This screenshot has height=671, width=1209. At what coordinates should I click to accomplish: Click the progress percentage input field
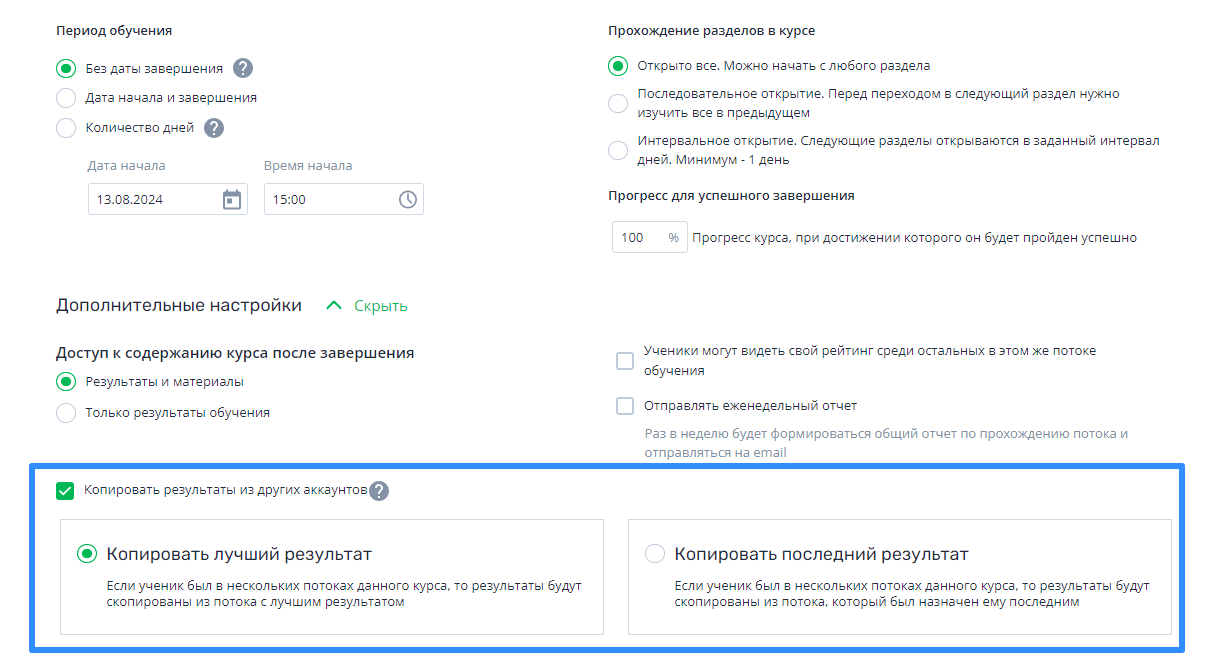click(x=649, y=238)
